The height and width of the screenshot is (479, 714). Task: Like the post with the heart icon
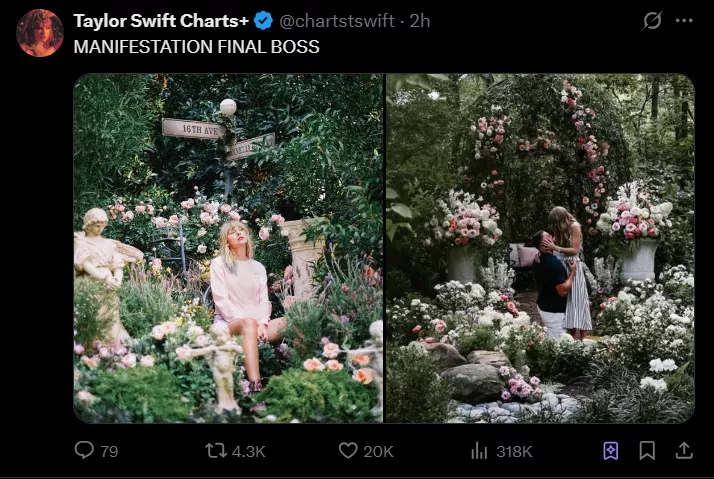(x=348, y=451)
